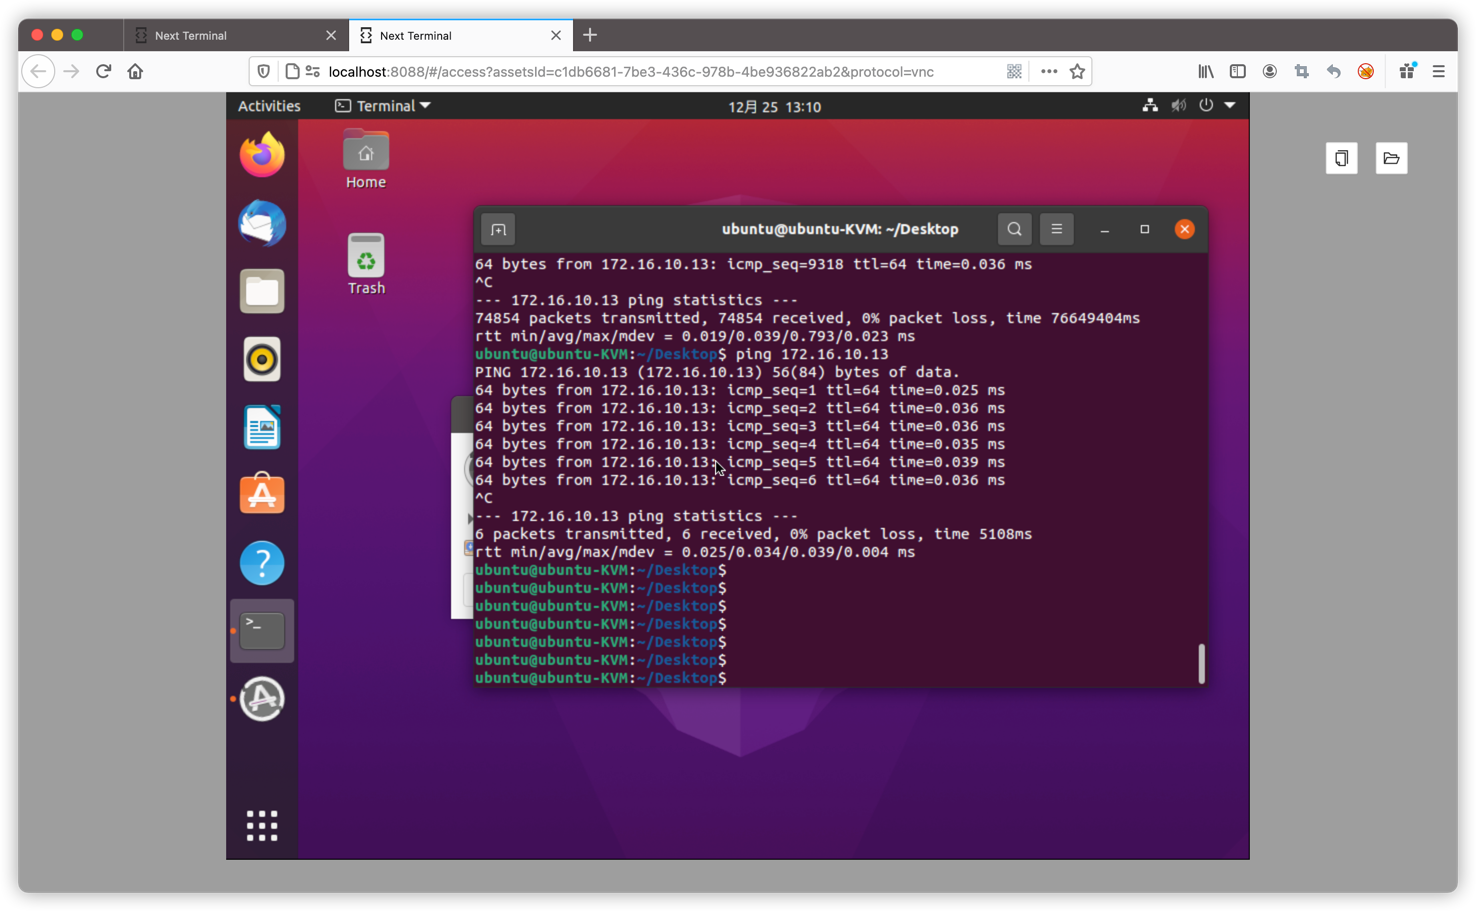Screen dimensions: 1476x911
Task: Click Activities in the top bar
Action: [x=268, y=105]
